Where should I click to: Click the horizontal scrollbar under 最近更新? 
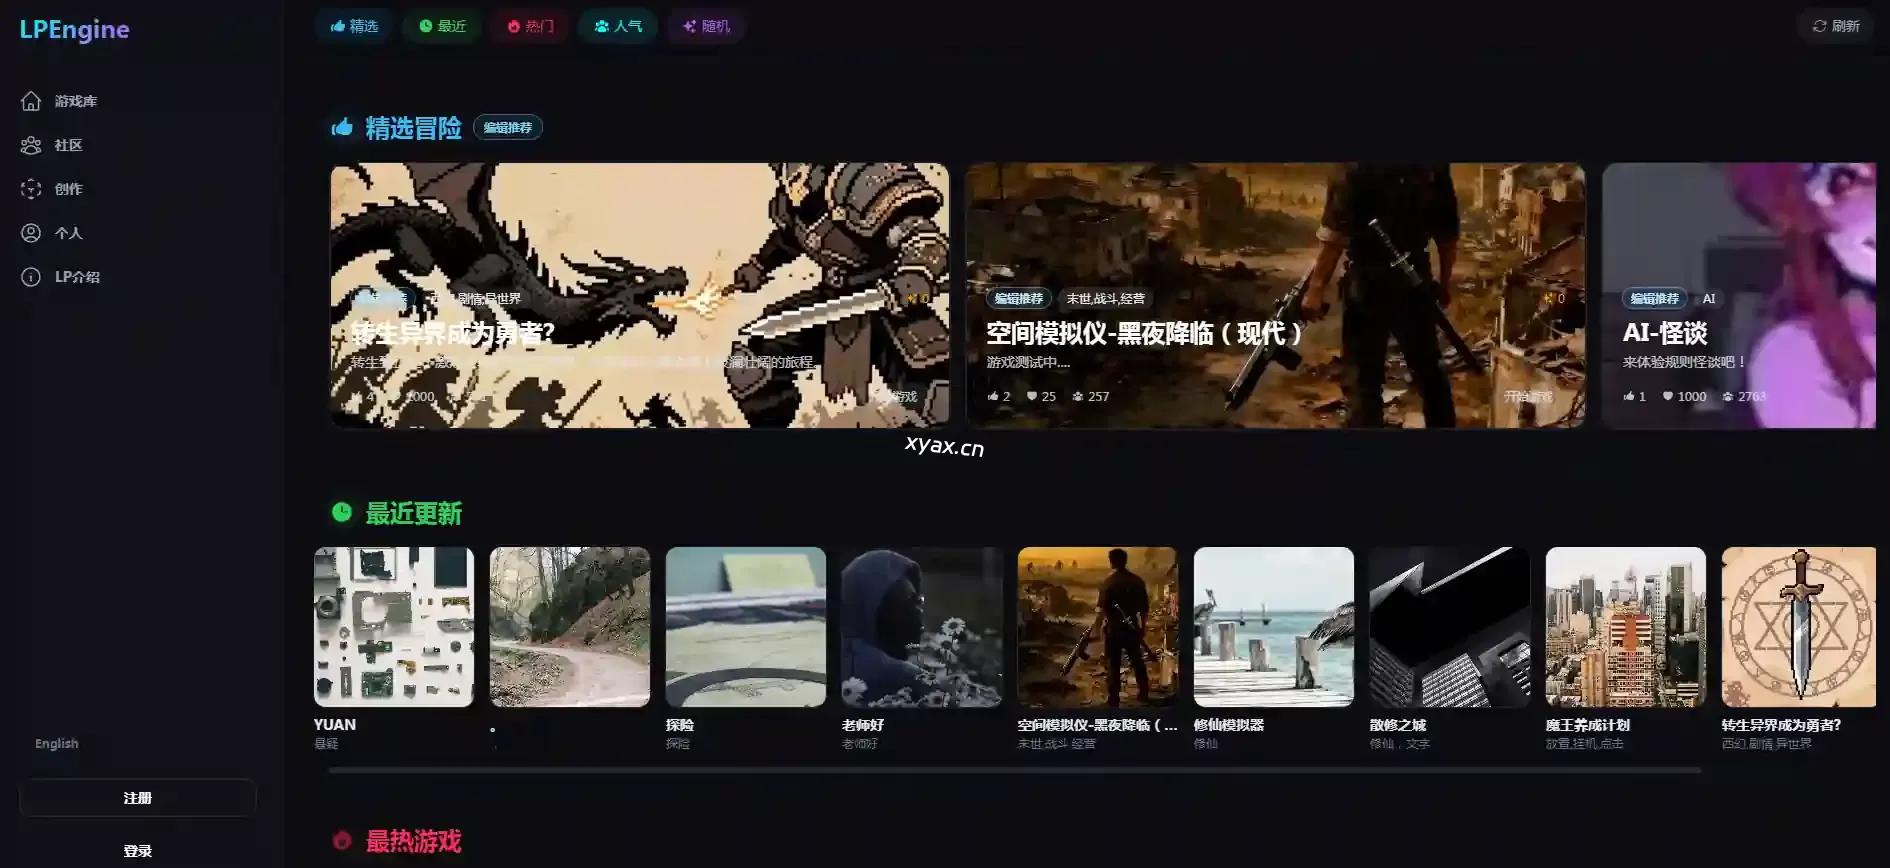pos(1014,770)
